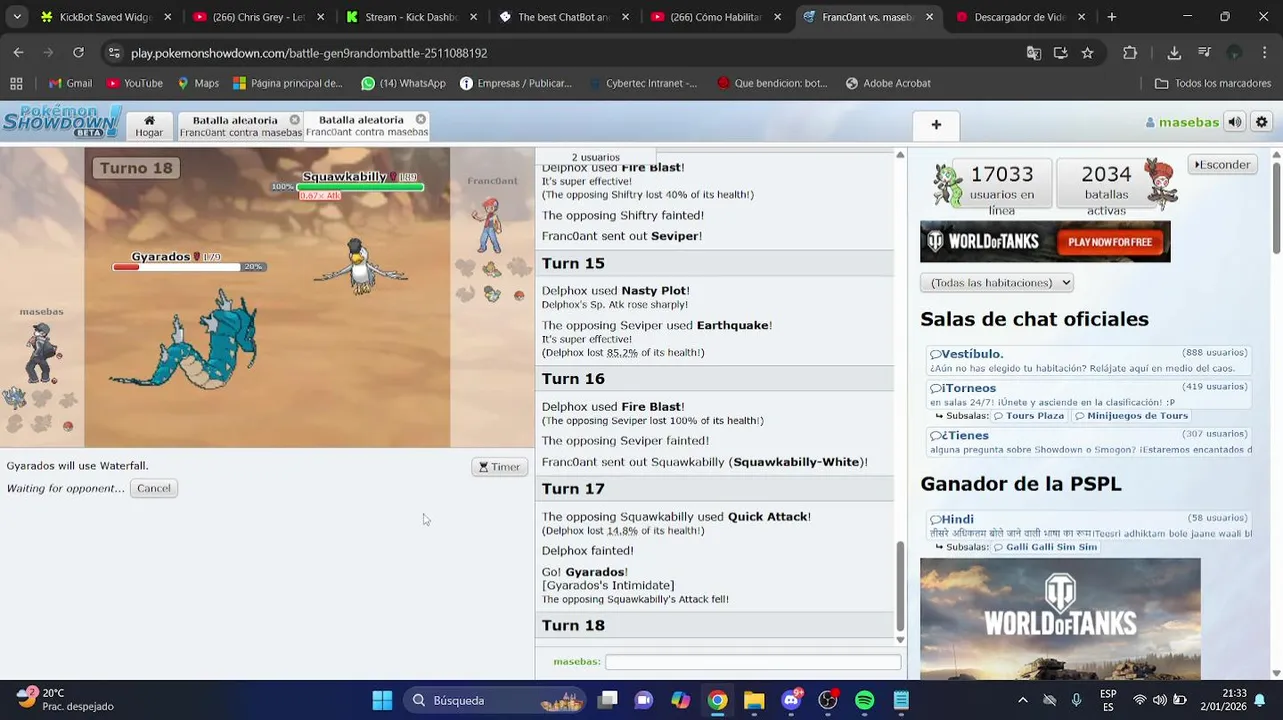Image resolution: width=1283 pixels, height=720 pixels.
Task: Show hidden system tray icons
Action: 1022,700
